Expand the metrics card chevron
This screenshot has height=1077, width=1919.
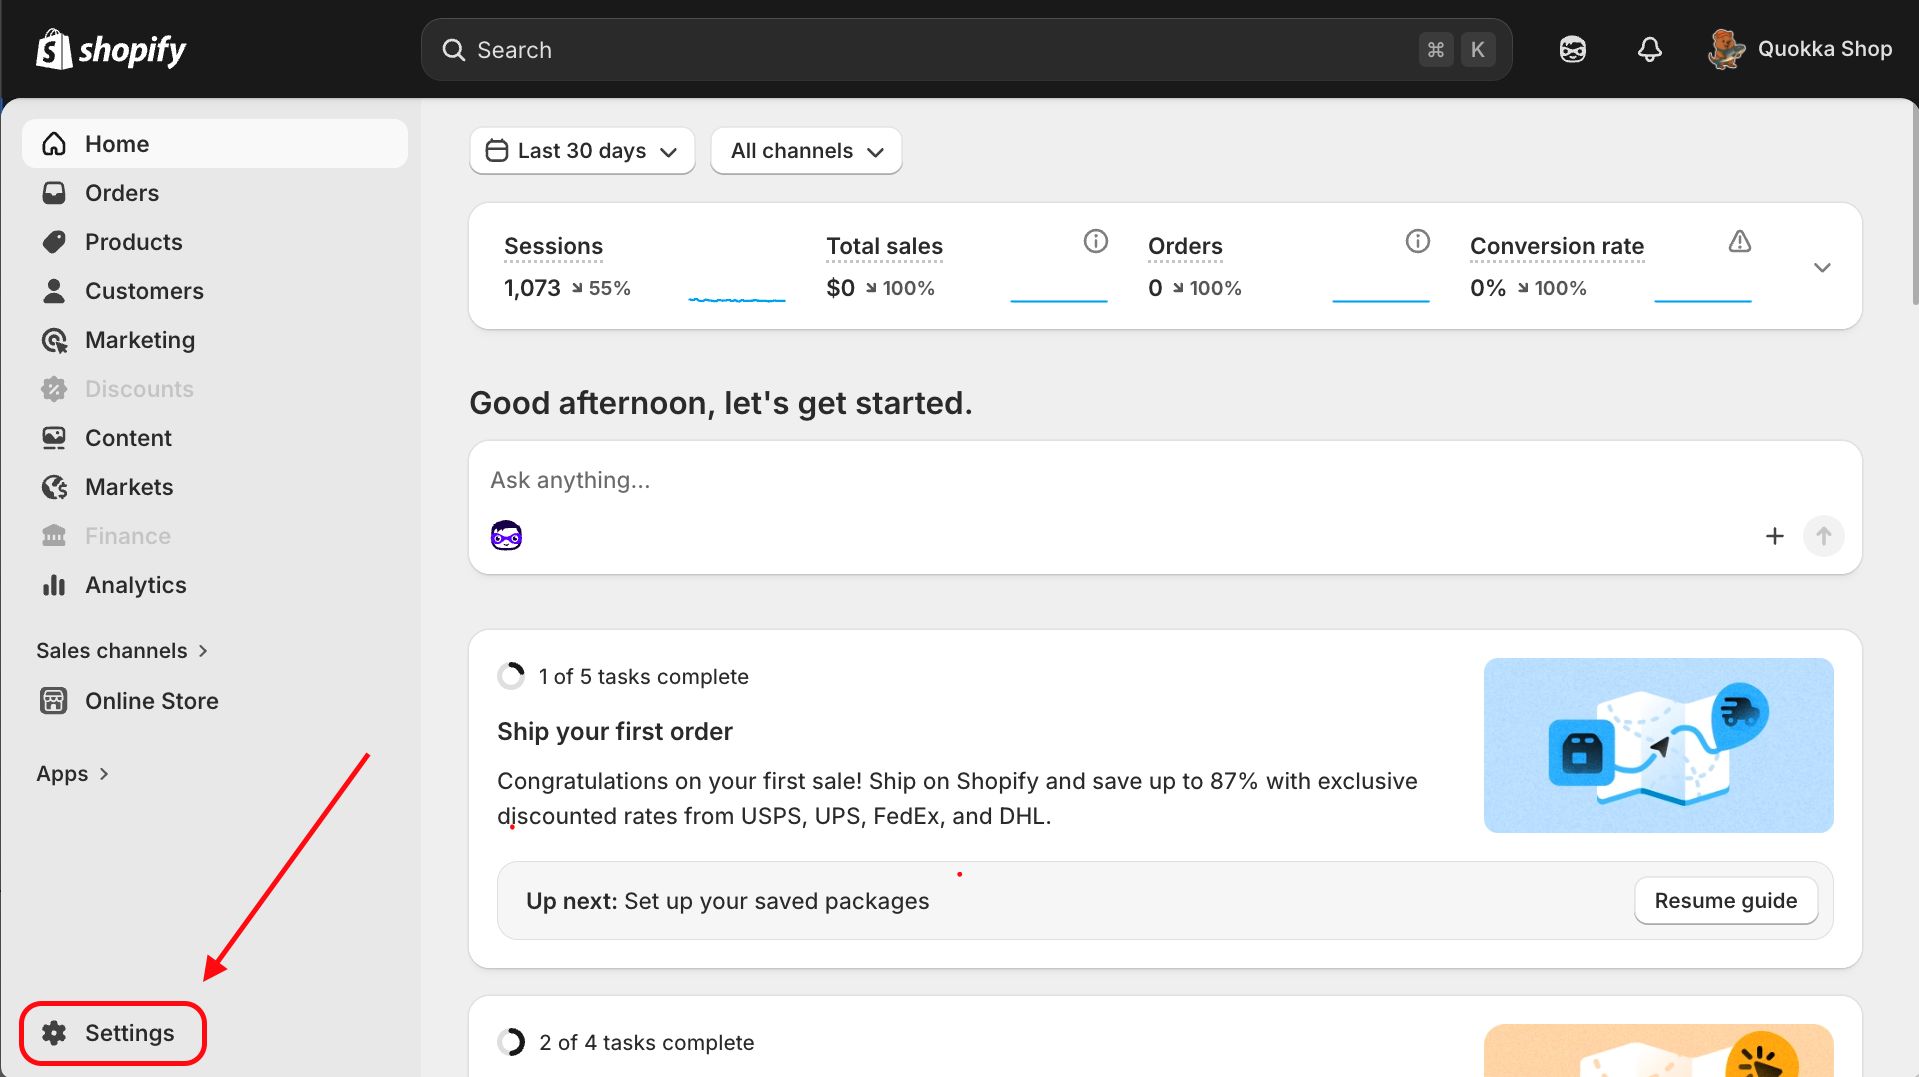[1822, 267]
